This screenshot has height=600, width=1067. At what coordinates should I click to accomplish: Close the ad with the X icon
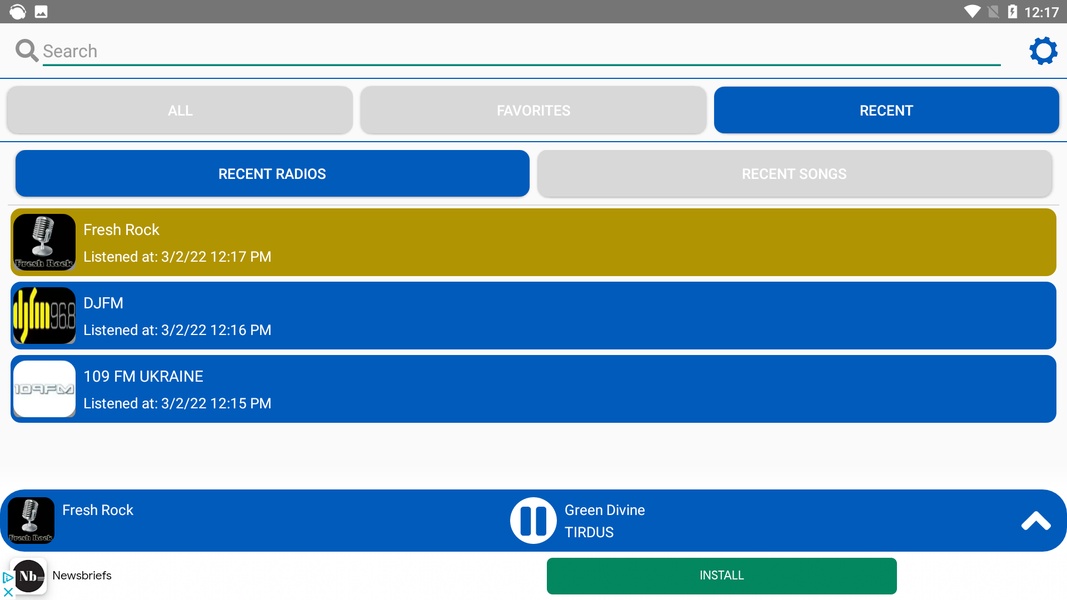point(7,593)
